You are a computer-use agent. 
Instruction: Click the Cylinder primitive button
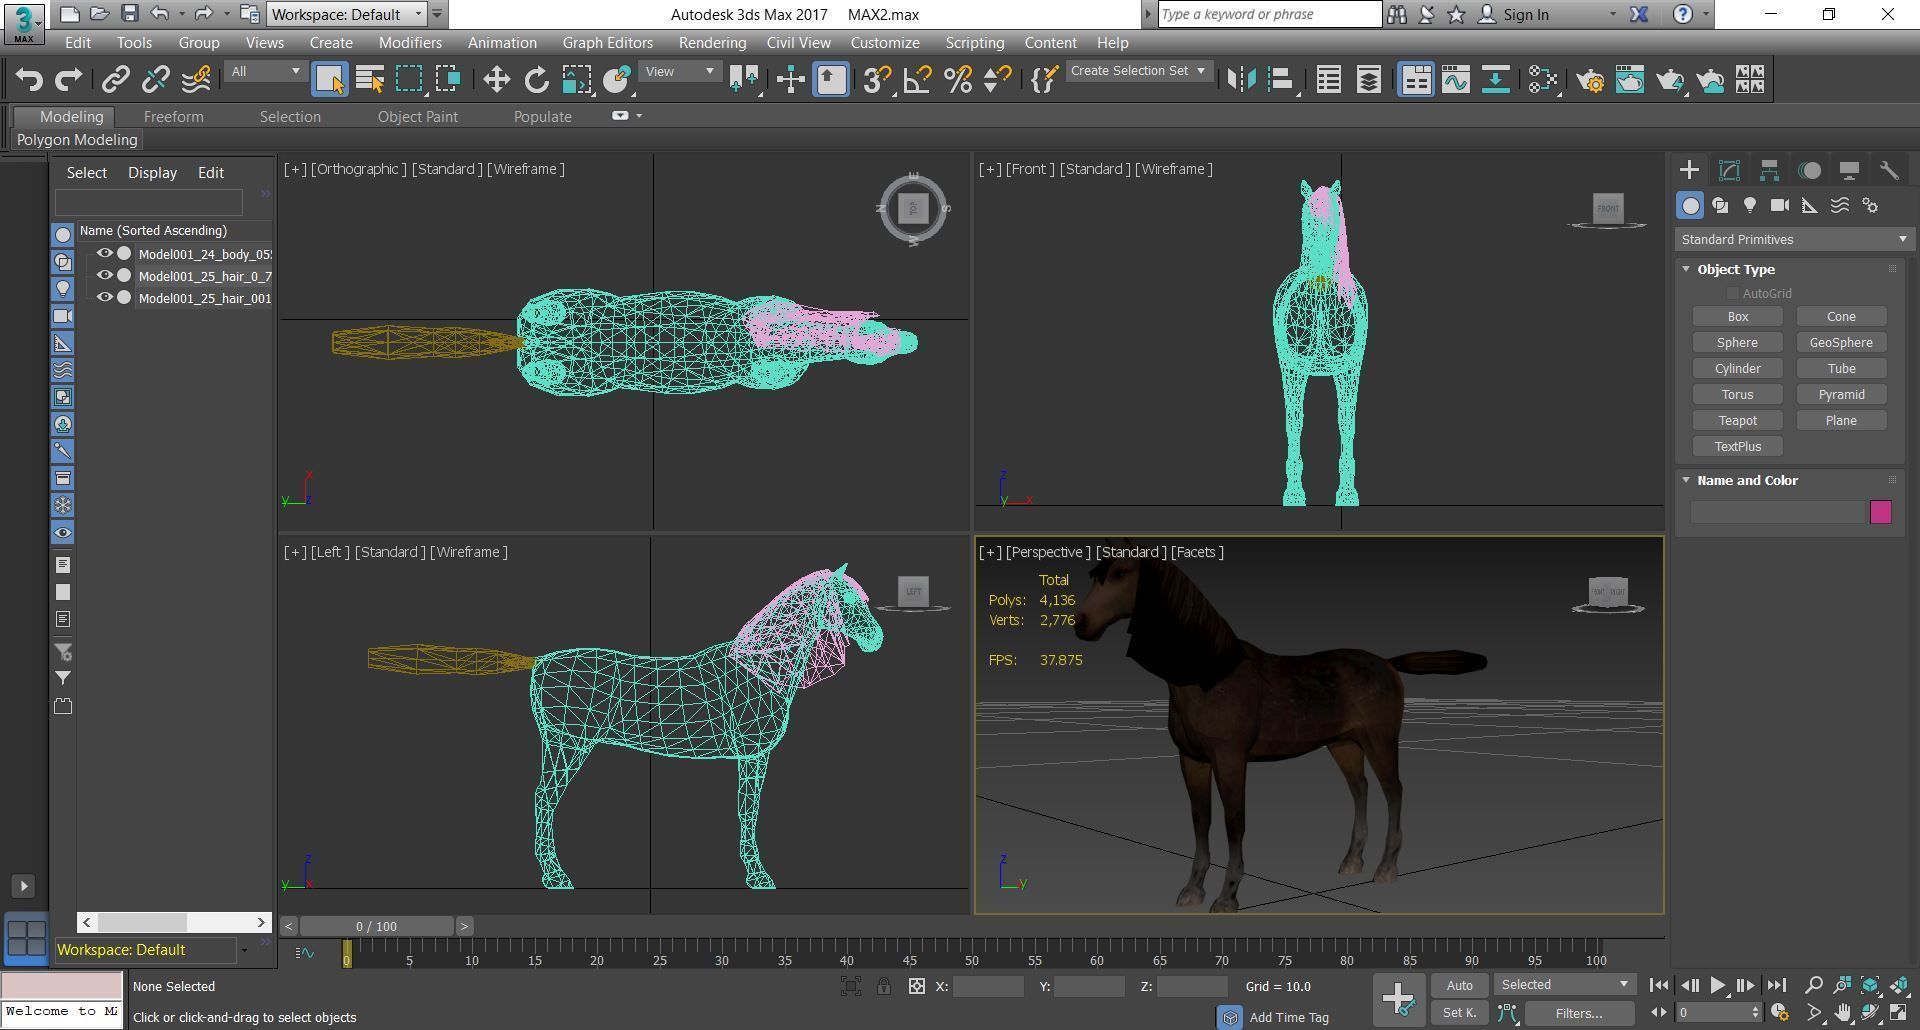(1737, 369)
